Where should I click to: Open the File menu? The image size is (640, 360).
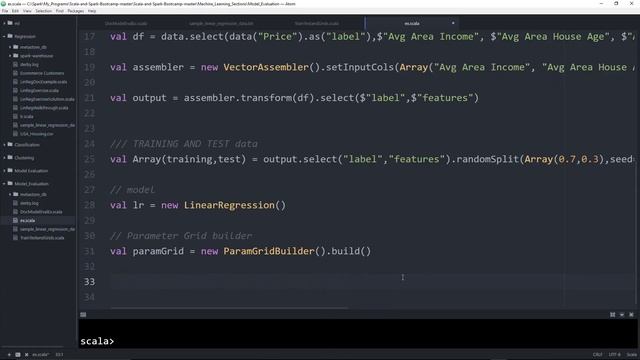point(5,11)
